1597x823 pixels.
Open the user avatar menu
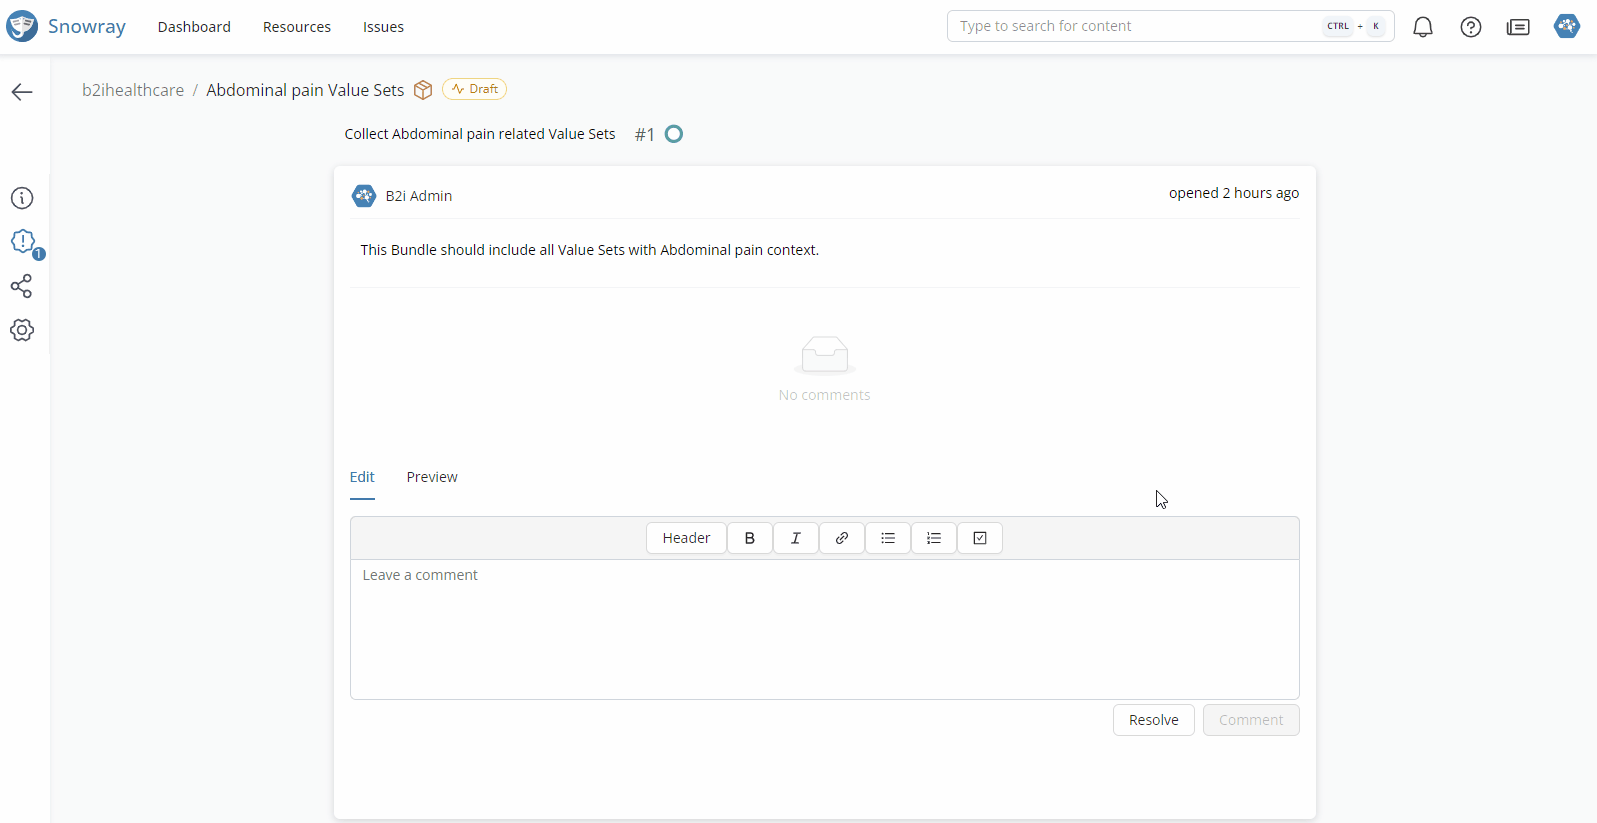click(x=1566, y=26)
